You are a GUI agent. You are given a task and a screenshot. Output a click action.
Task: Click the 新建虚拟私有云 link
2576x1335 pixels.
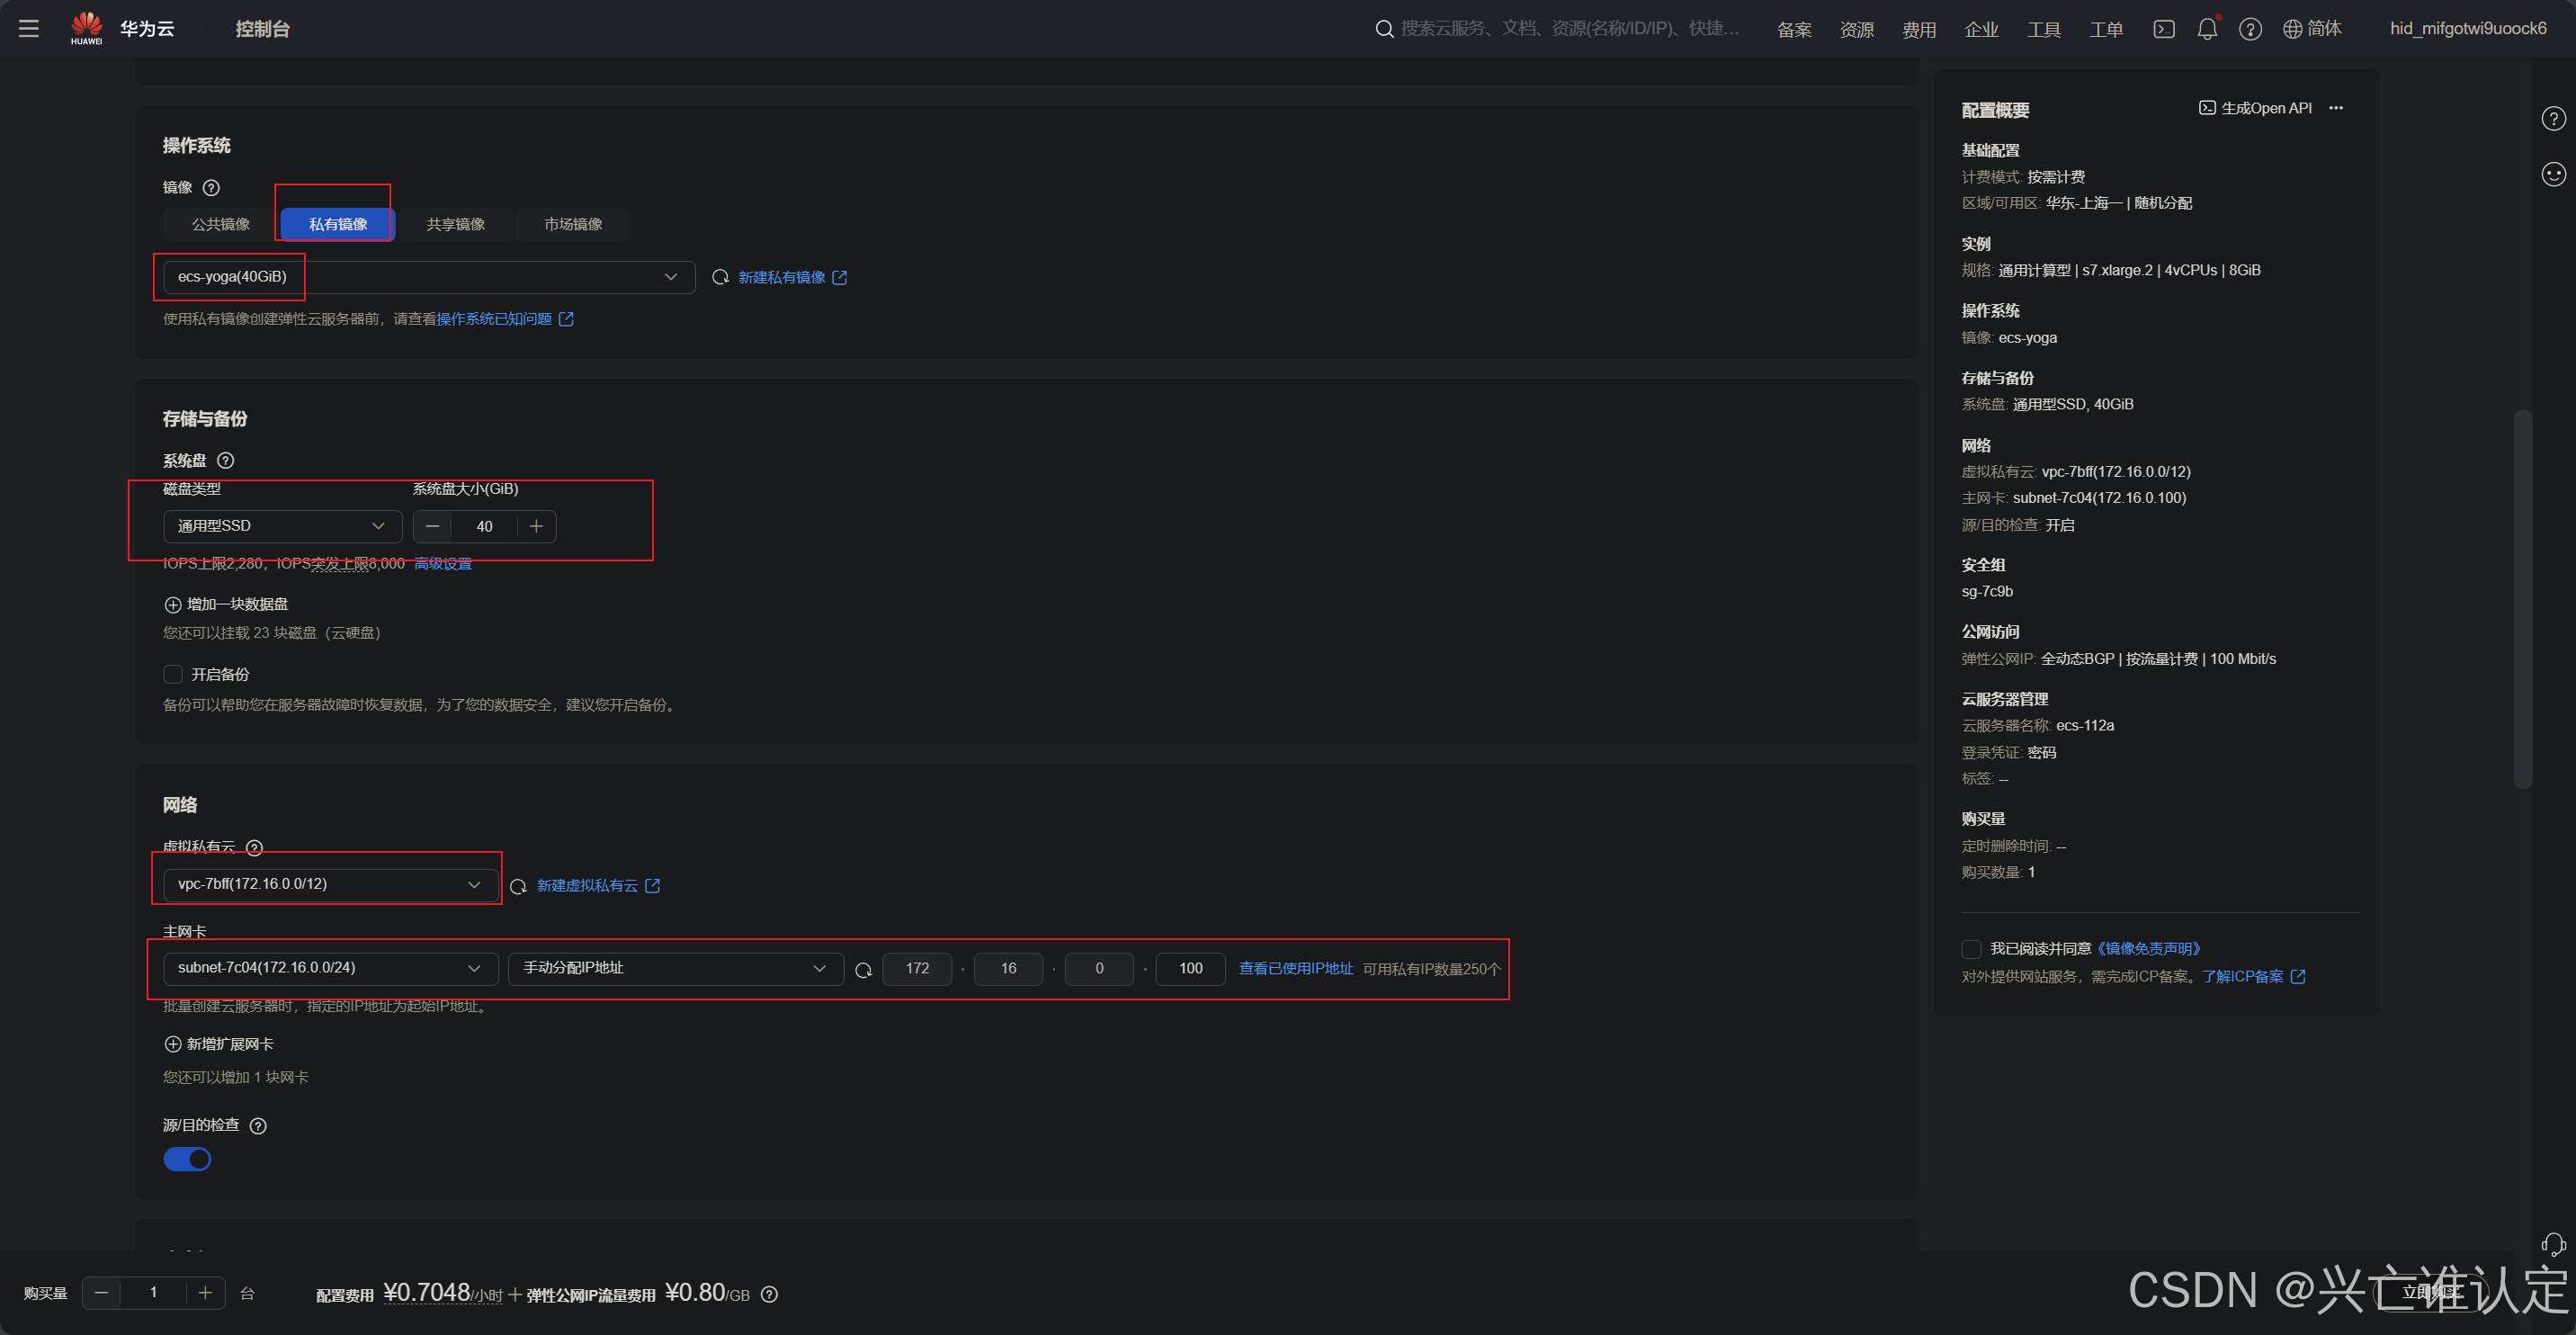(598, 886)
